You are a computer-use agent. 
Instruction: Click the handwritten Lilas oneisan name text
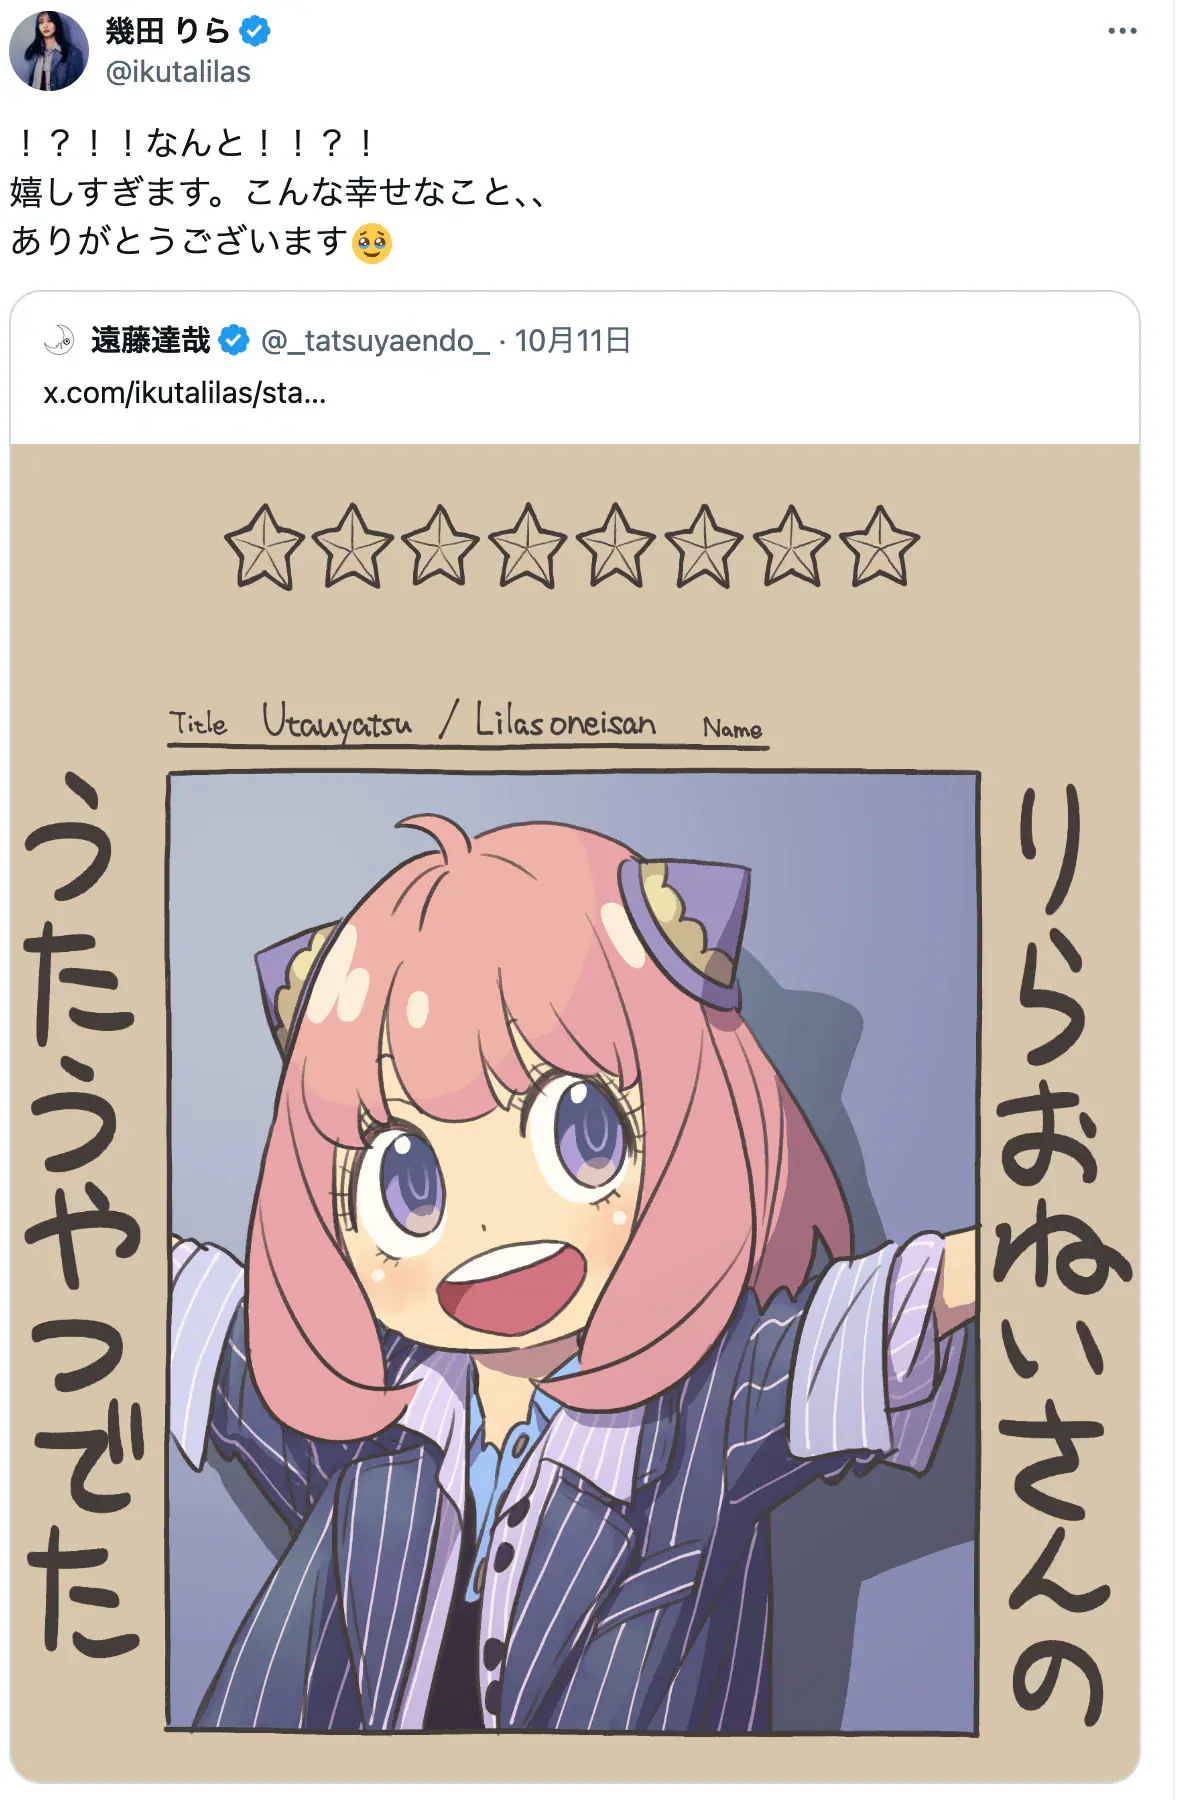point(565,719)
